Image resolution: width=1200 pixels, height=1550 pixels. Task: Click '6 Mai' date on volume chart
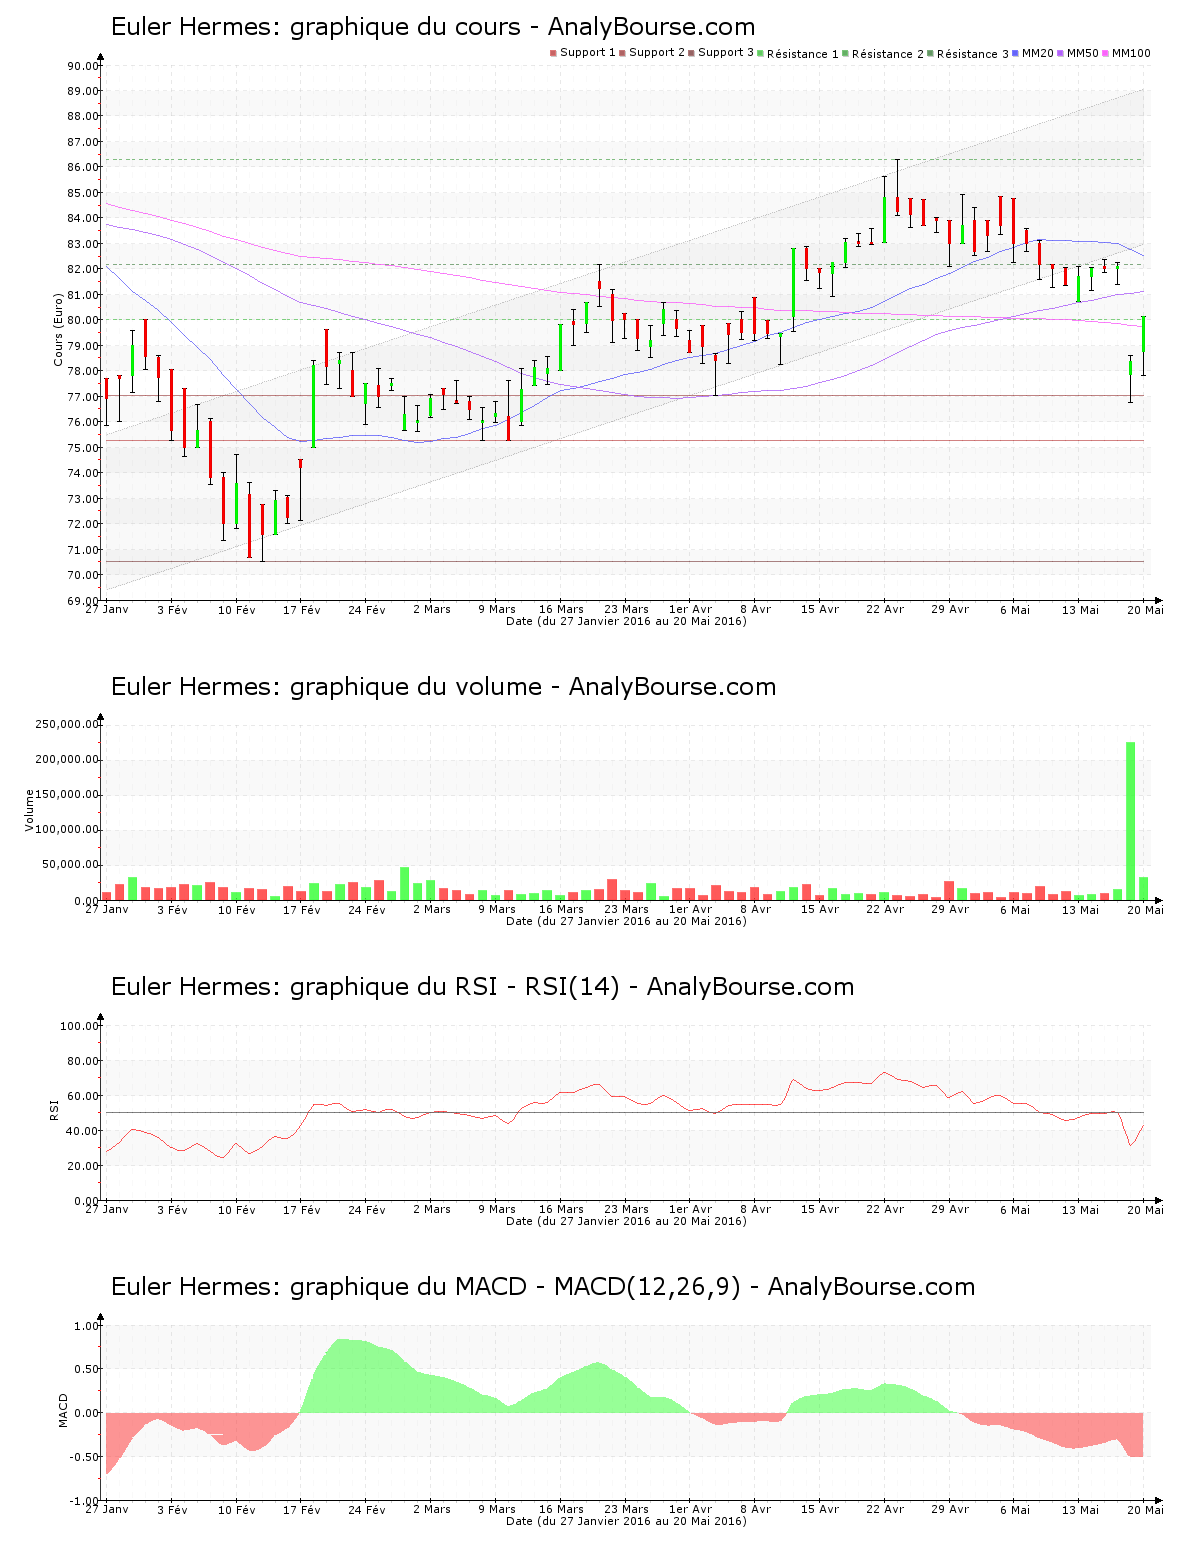point(1015,909)
